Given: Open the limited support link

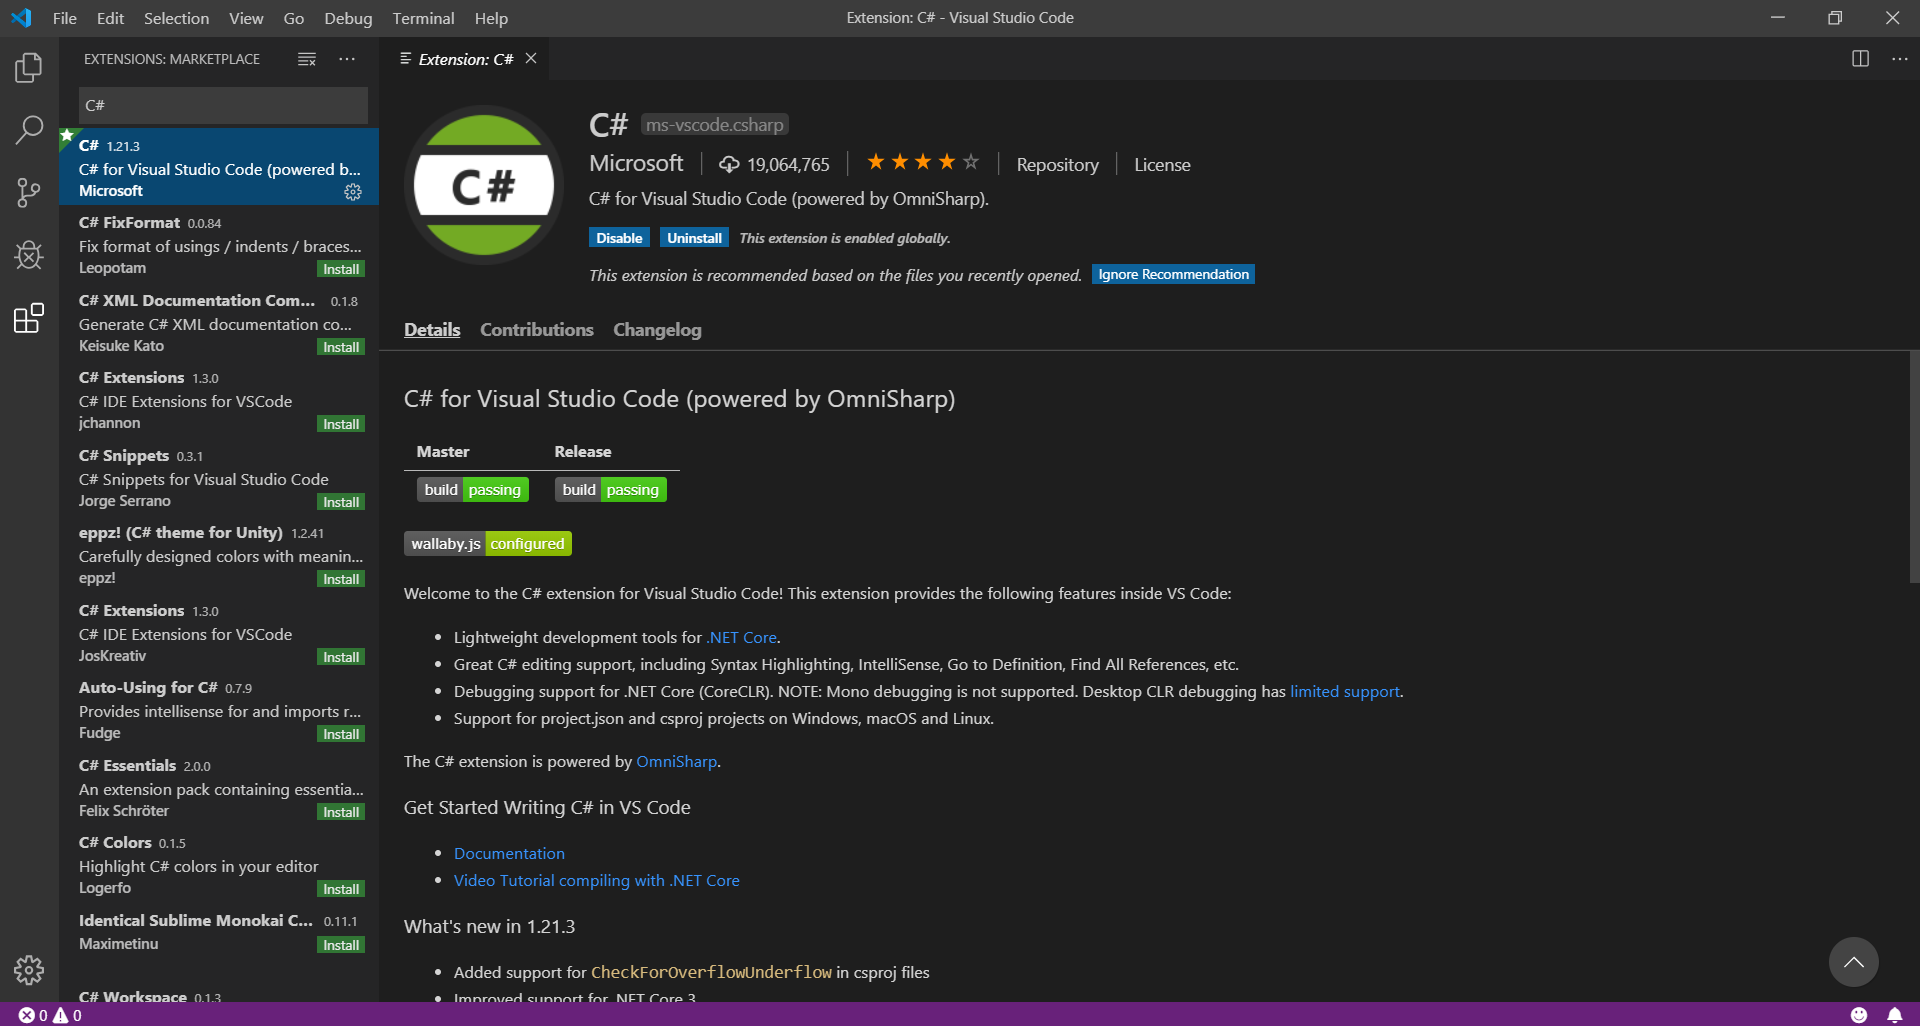Looking at the screenshot, I should point(1344,691).
